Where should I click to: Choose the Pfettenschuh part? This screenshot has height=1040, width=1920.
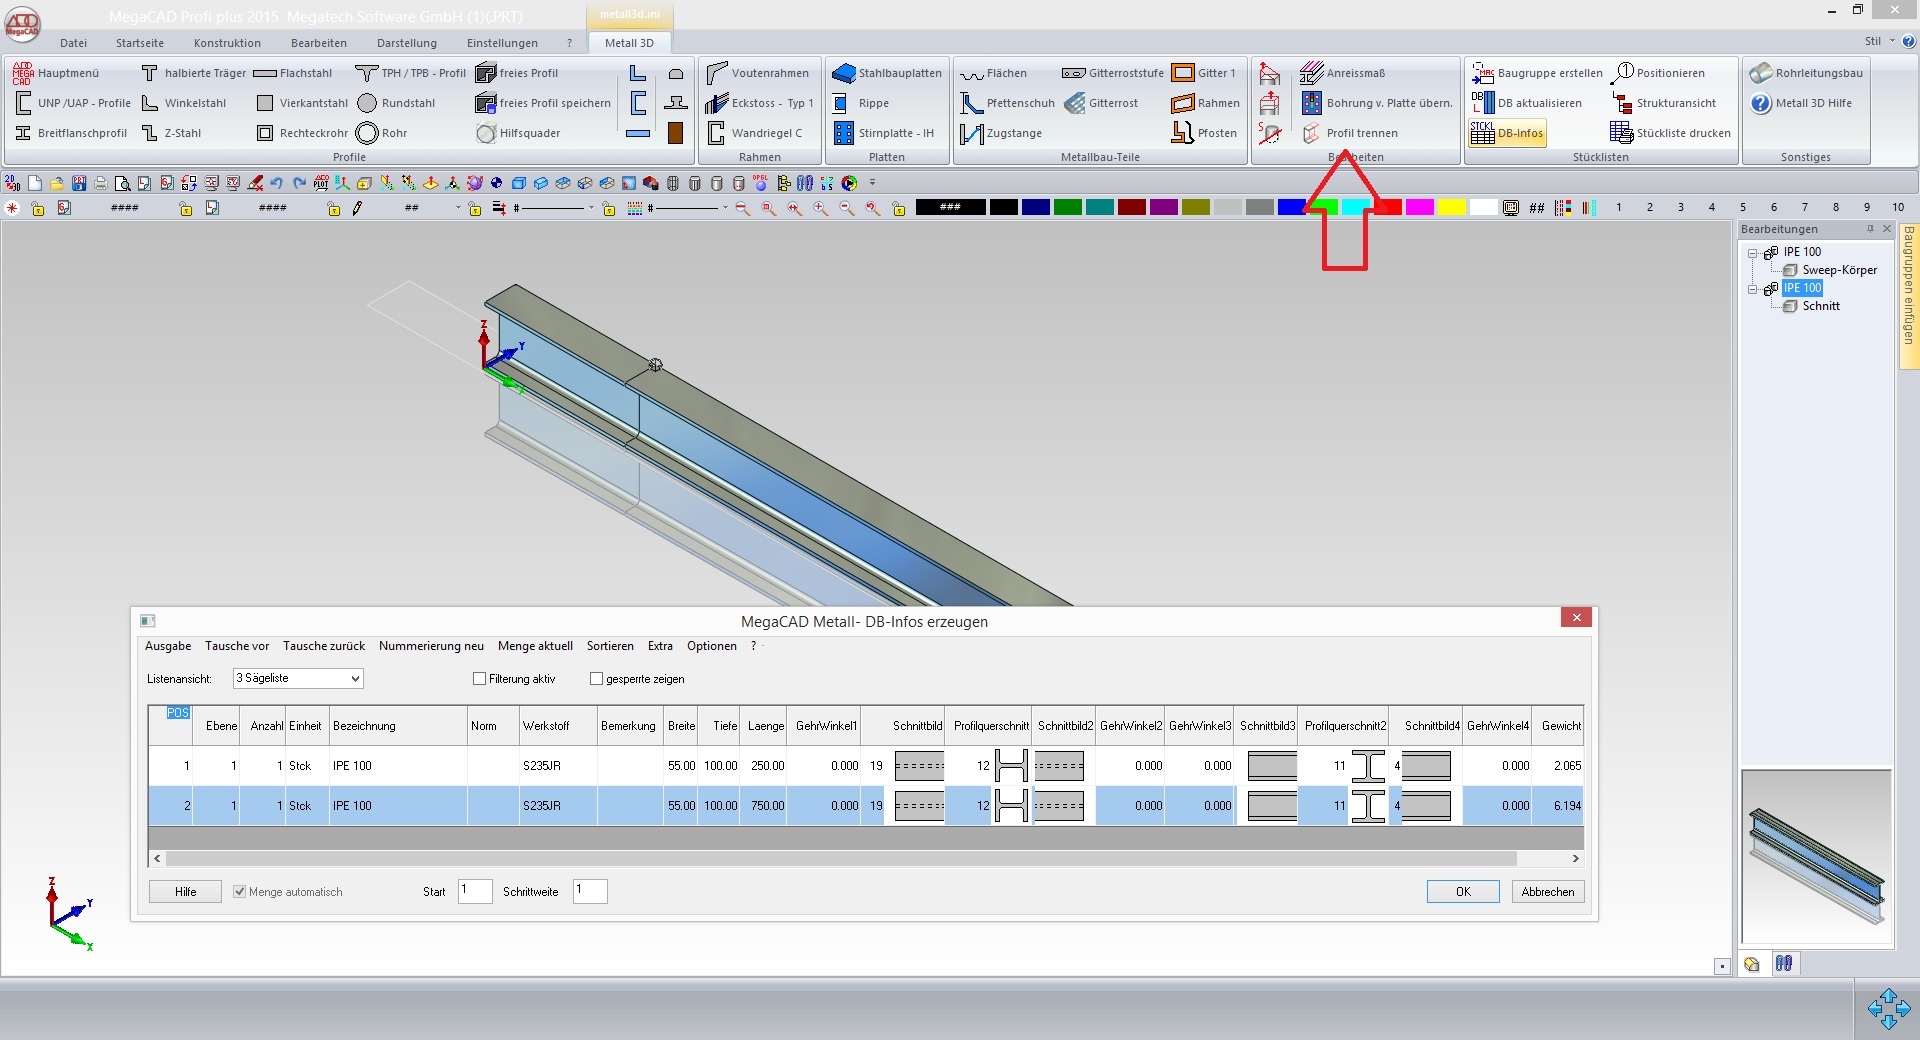point(1007,103)
